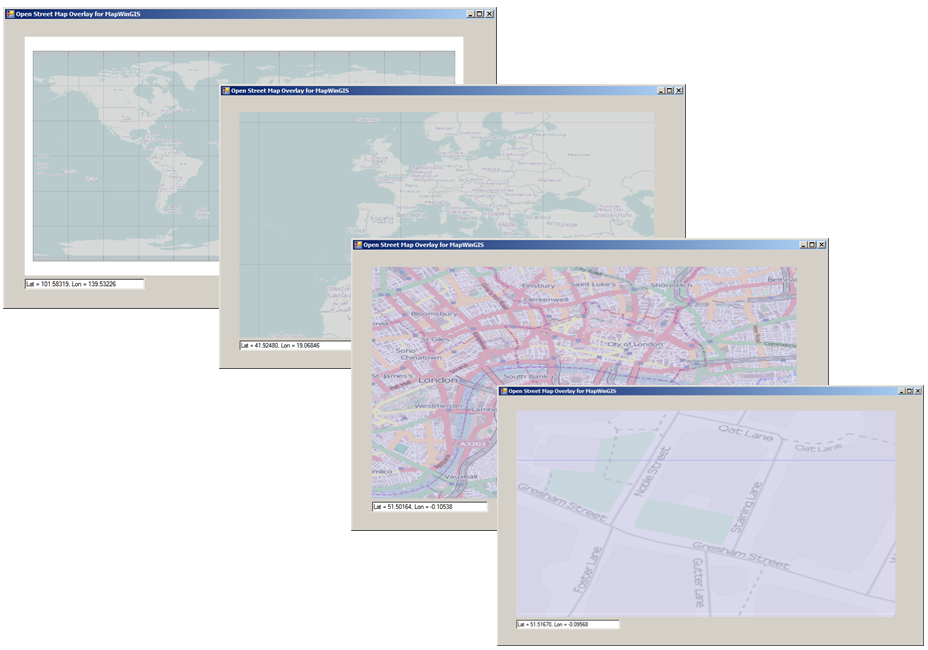Maximize the Europe map window
This screenshot has width=928, height=650.
[669, 91]
